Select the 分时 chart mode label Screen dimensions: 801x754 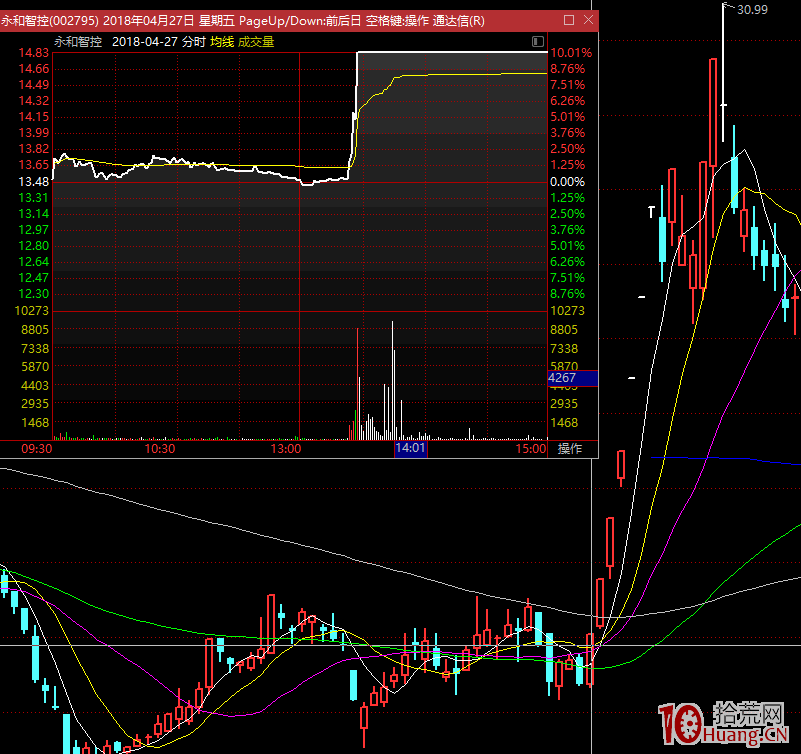coord(194,41)
